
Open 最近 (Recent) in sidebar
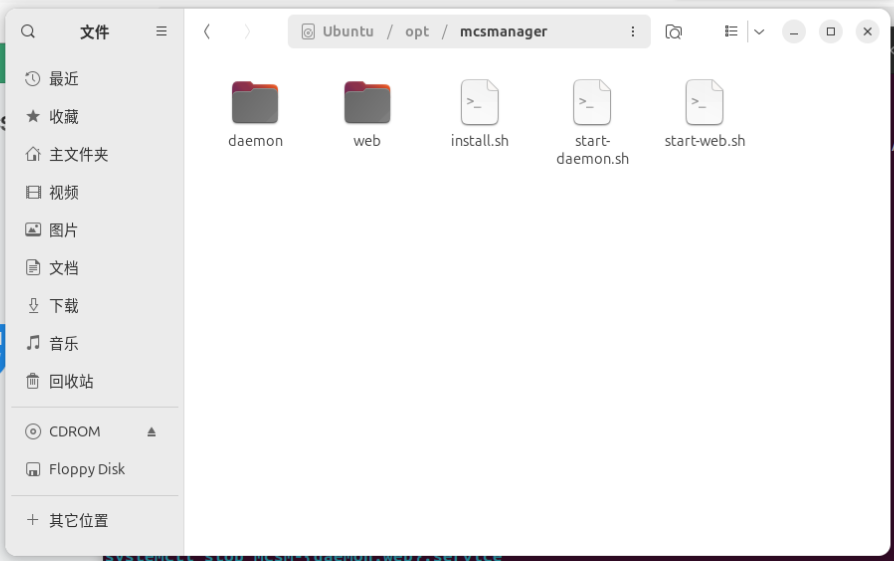[x=95, y=79]
